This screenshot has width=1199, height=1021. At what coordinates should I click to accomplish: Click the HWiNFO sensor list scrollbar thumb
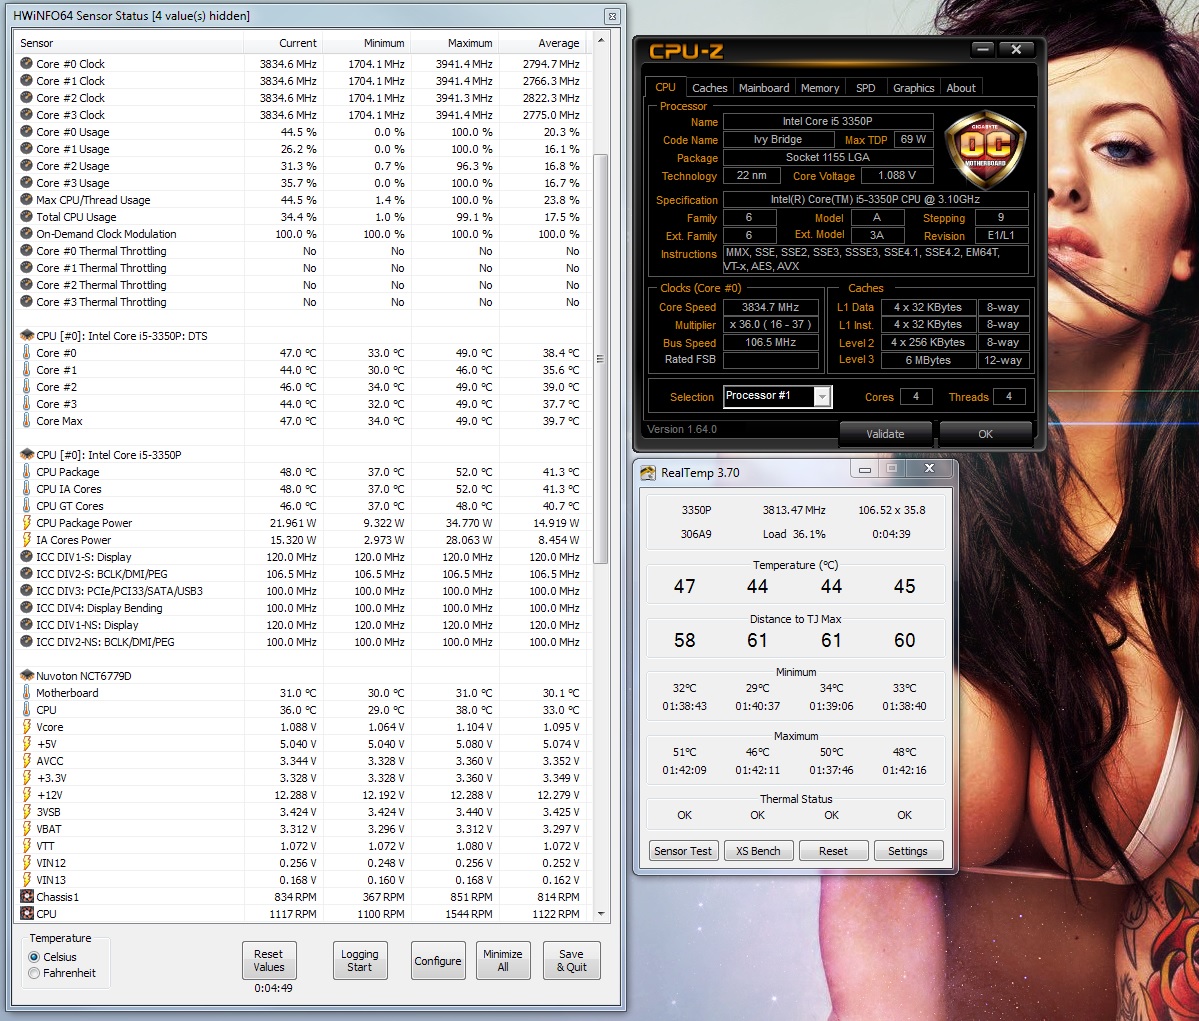[x=601, y=358]
